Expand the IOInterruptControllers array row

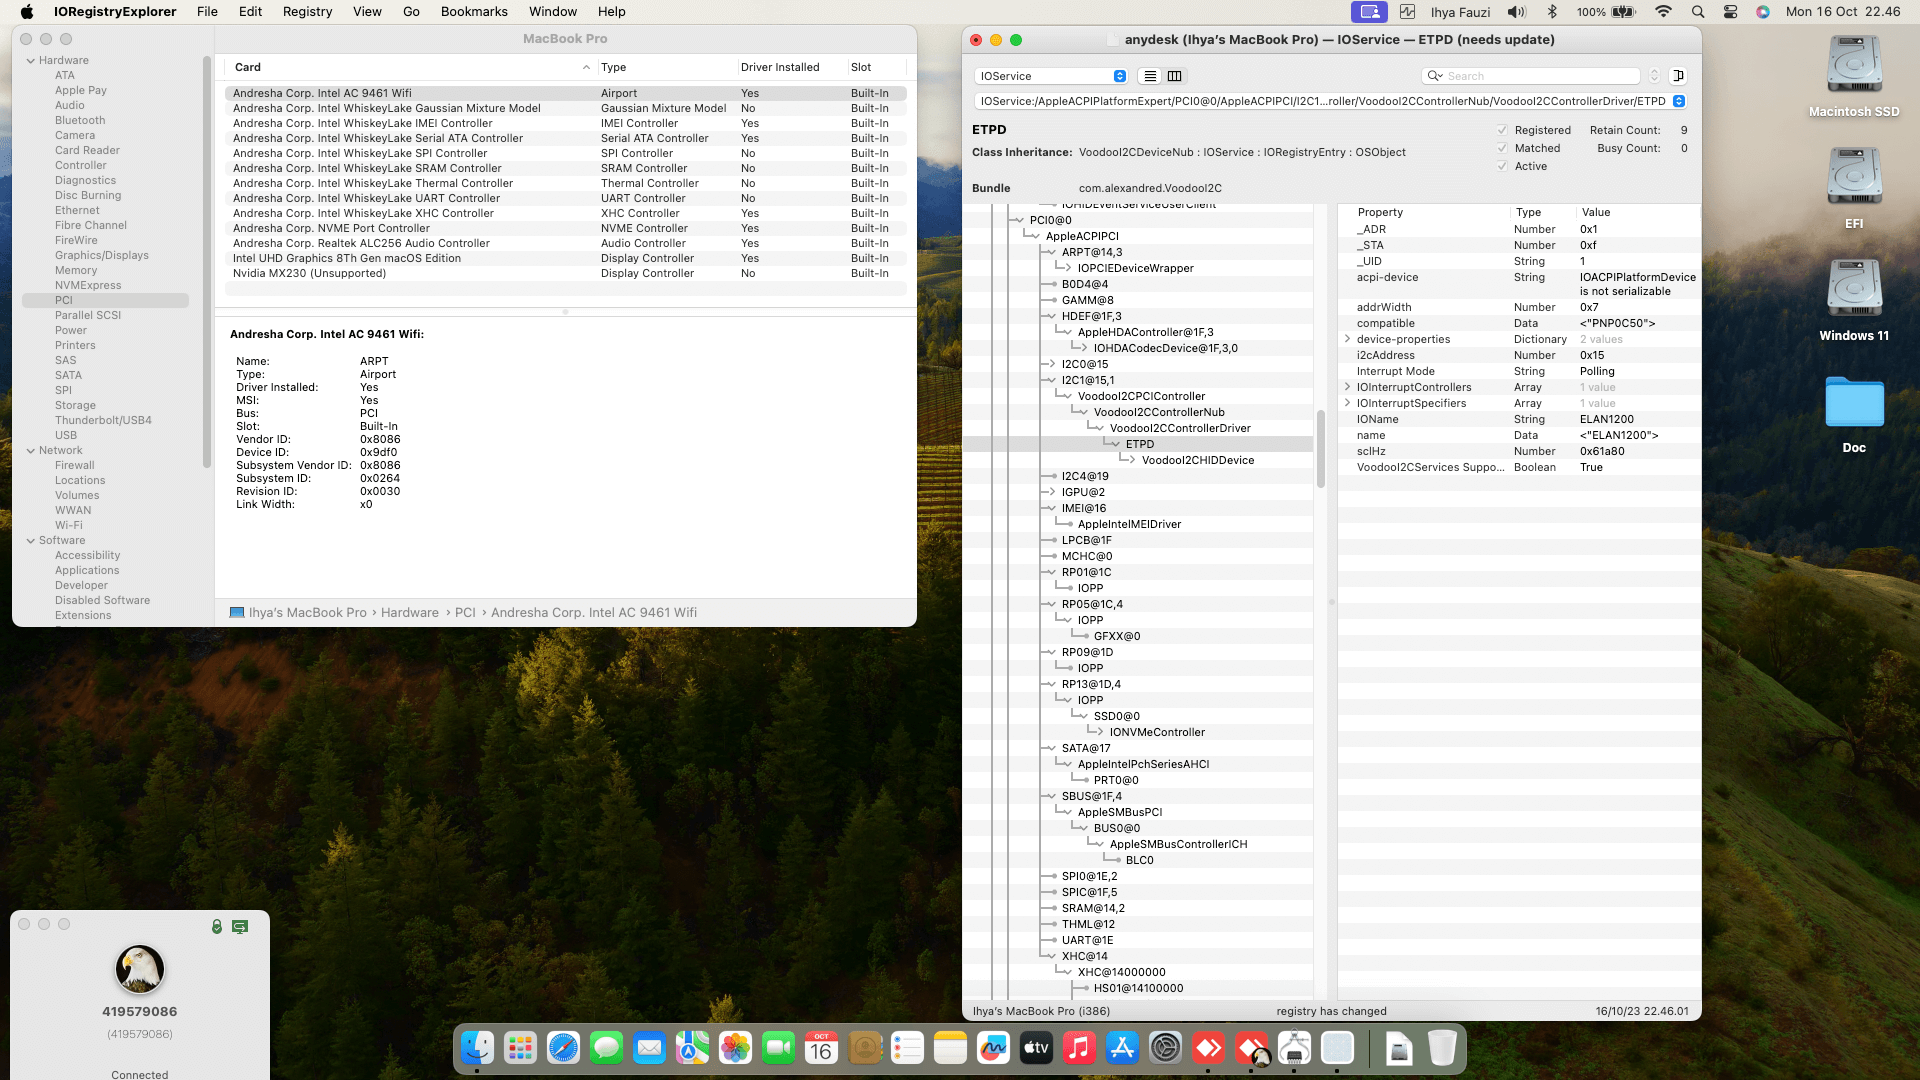point(1347,387)
